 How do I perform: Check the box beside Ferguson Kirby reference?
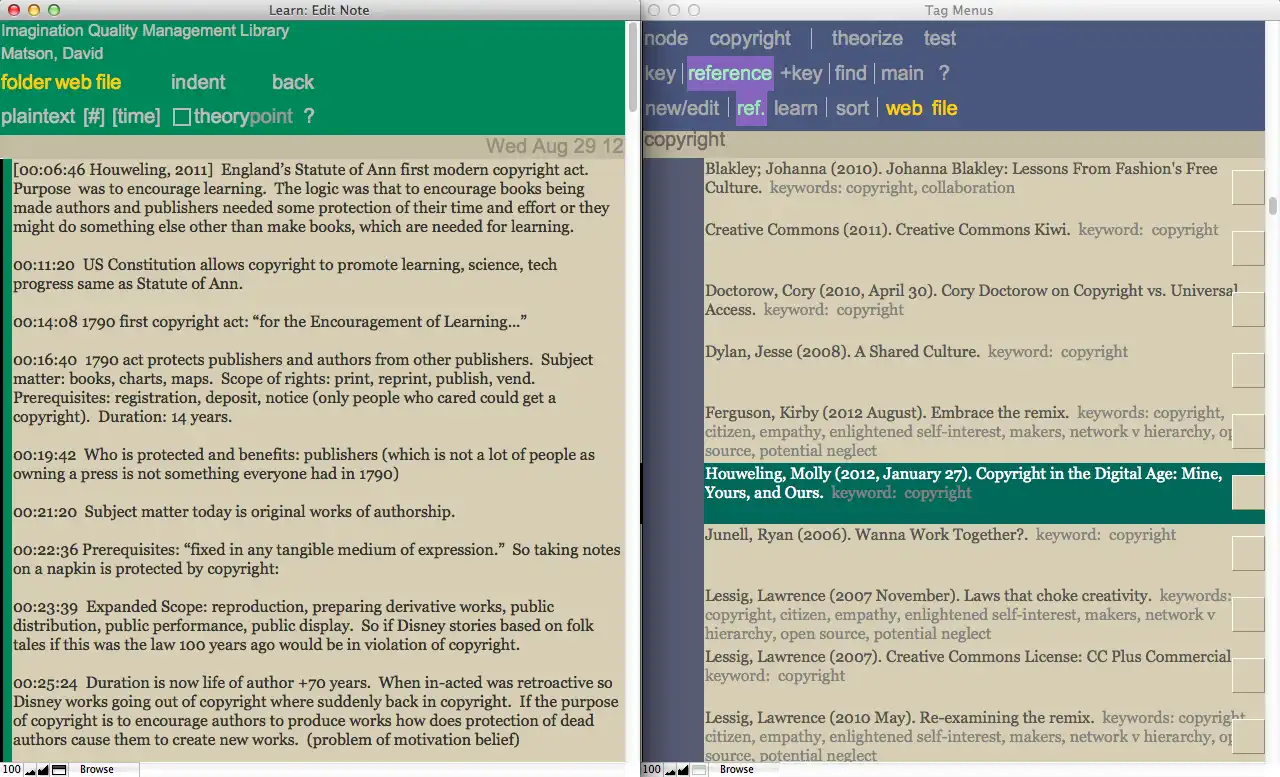(1248, 431)
